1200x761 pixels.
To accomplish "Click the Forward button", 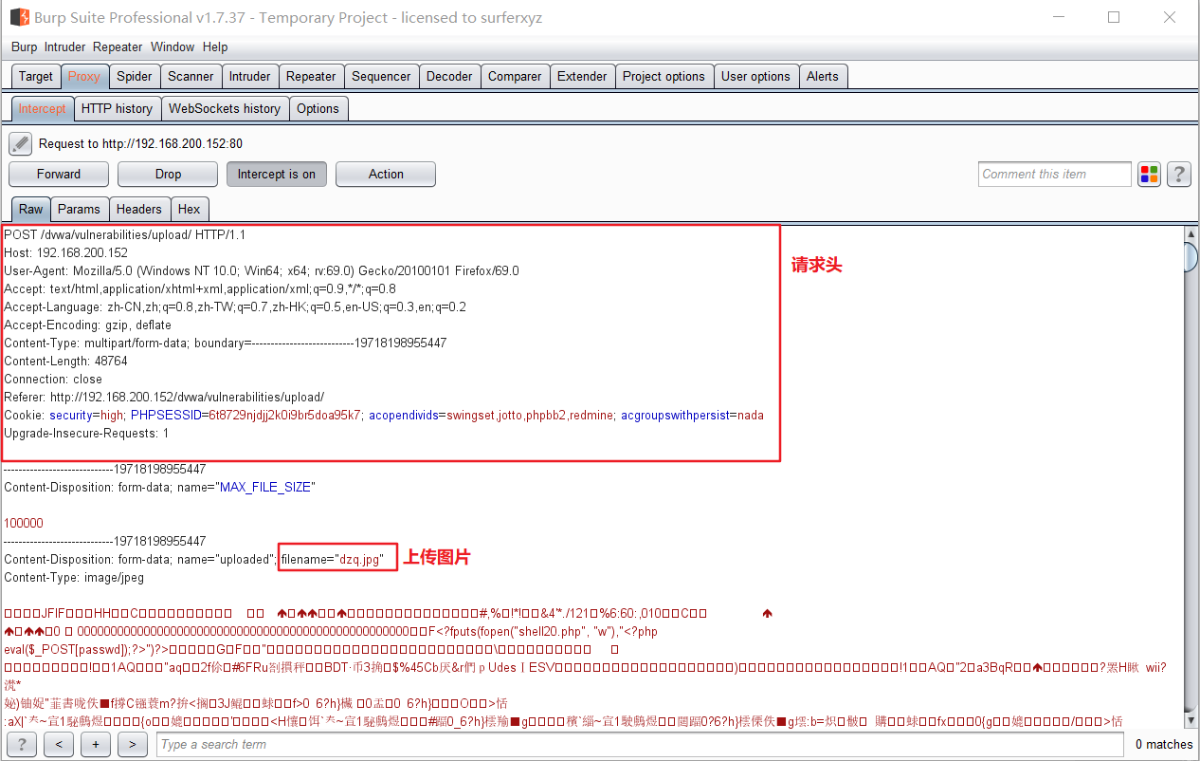I will tap(59, 174).
